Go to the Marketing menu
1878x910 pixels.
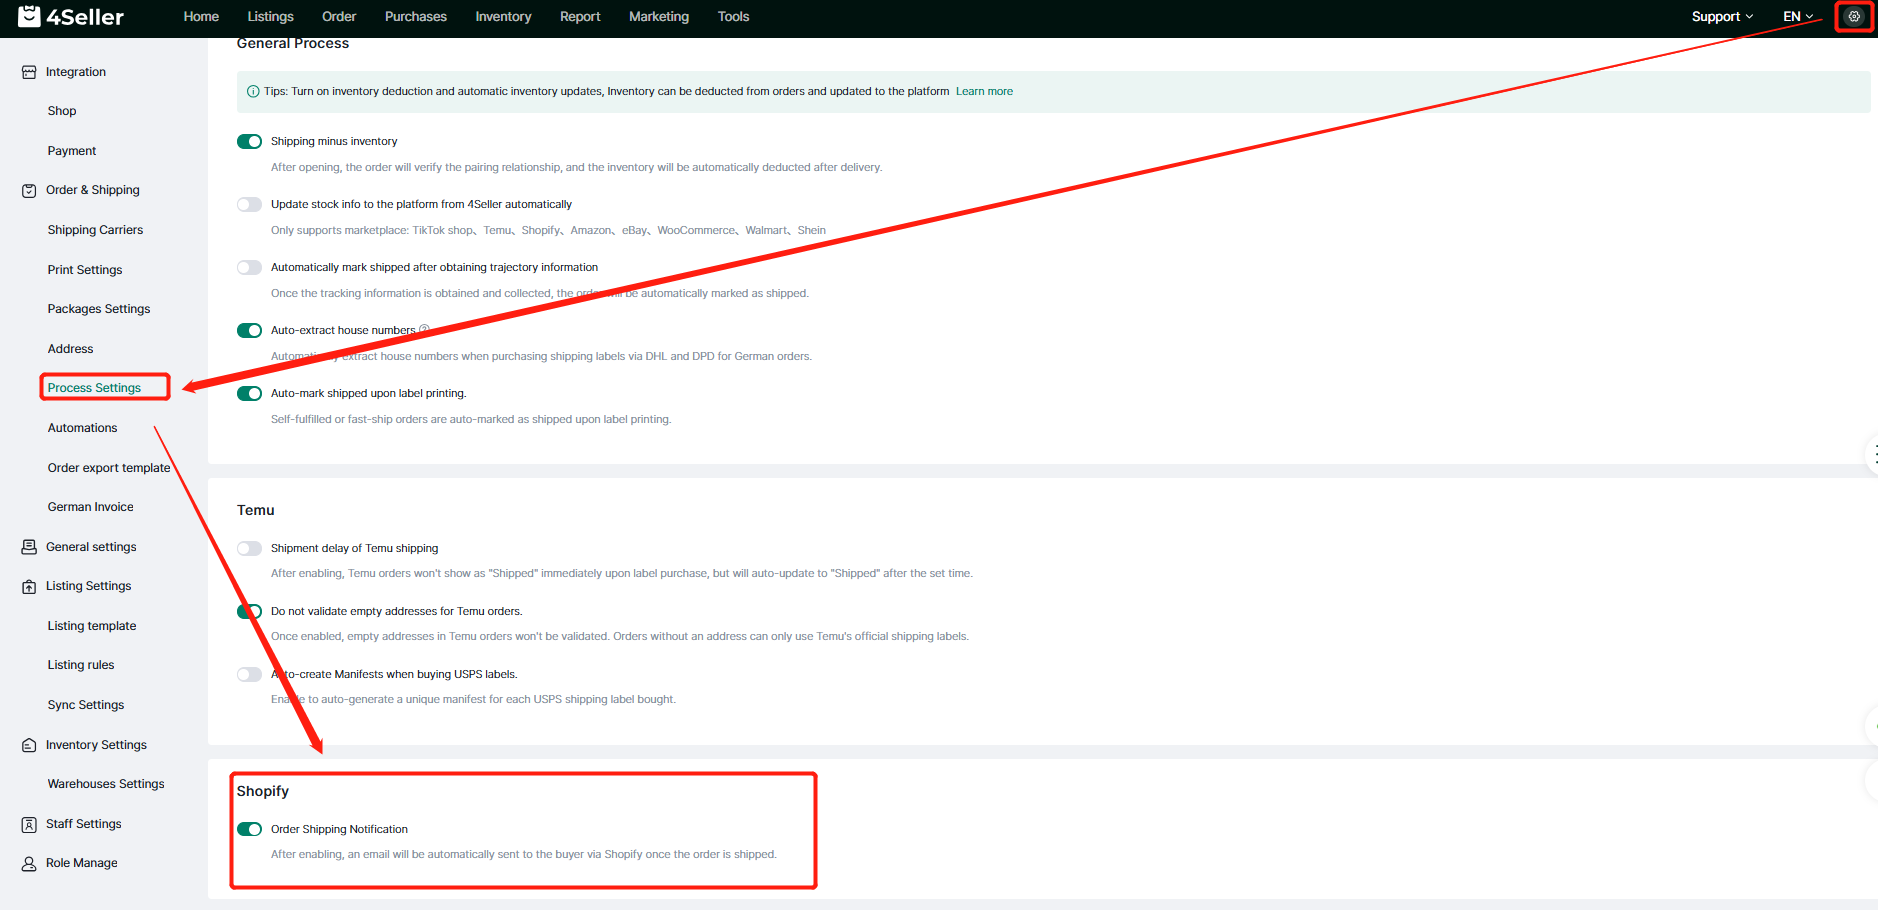(658, 17)
